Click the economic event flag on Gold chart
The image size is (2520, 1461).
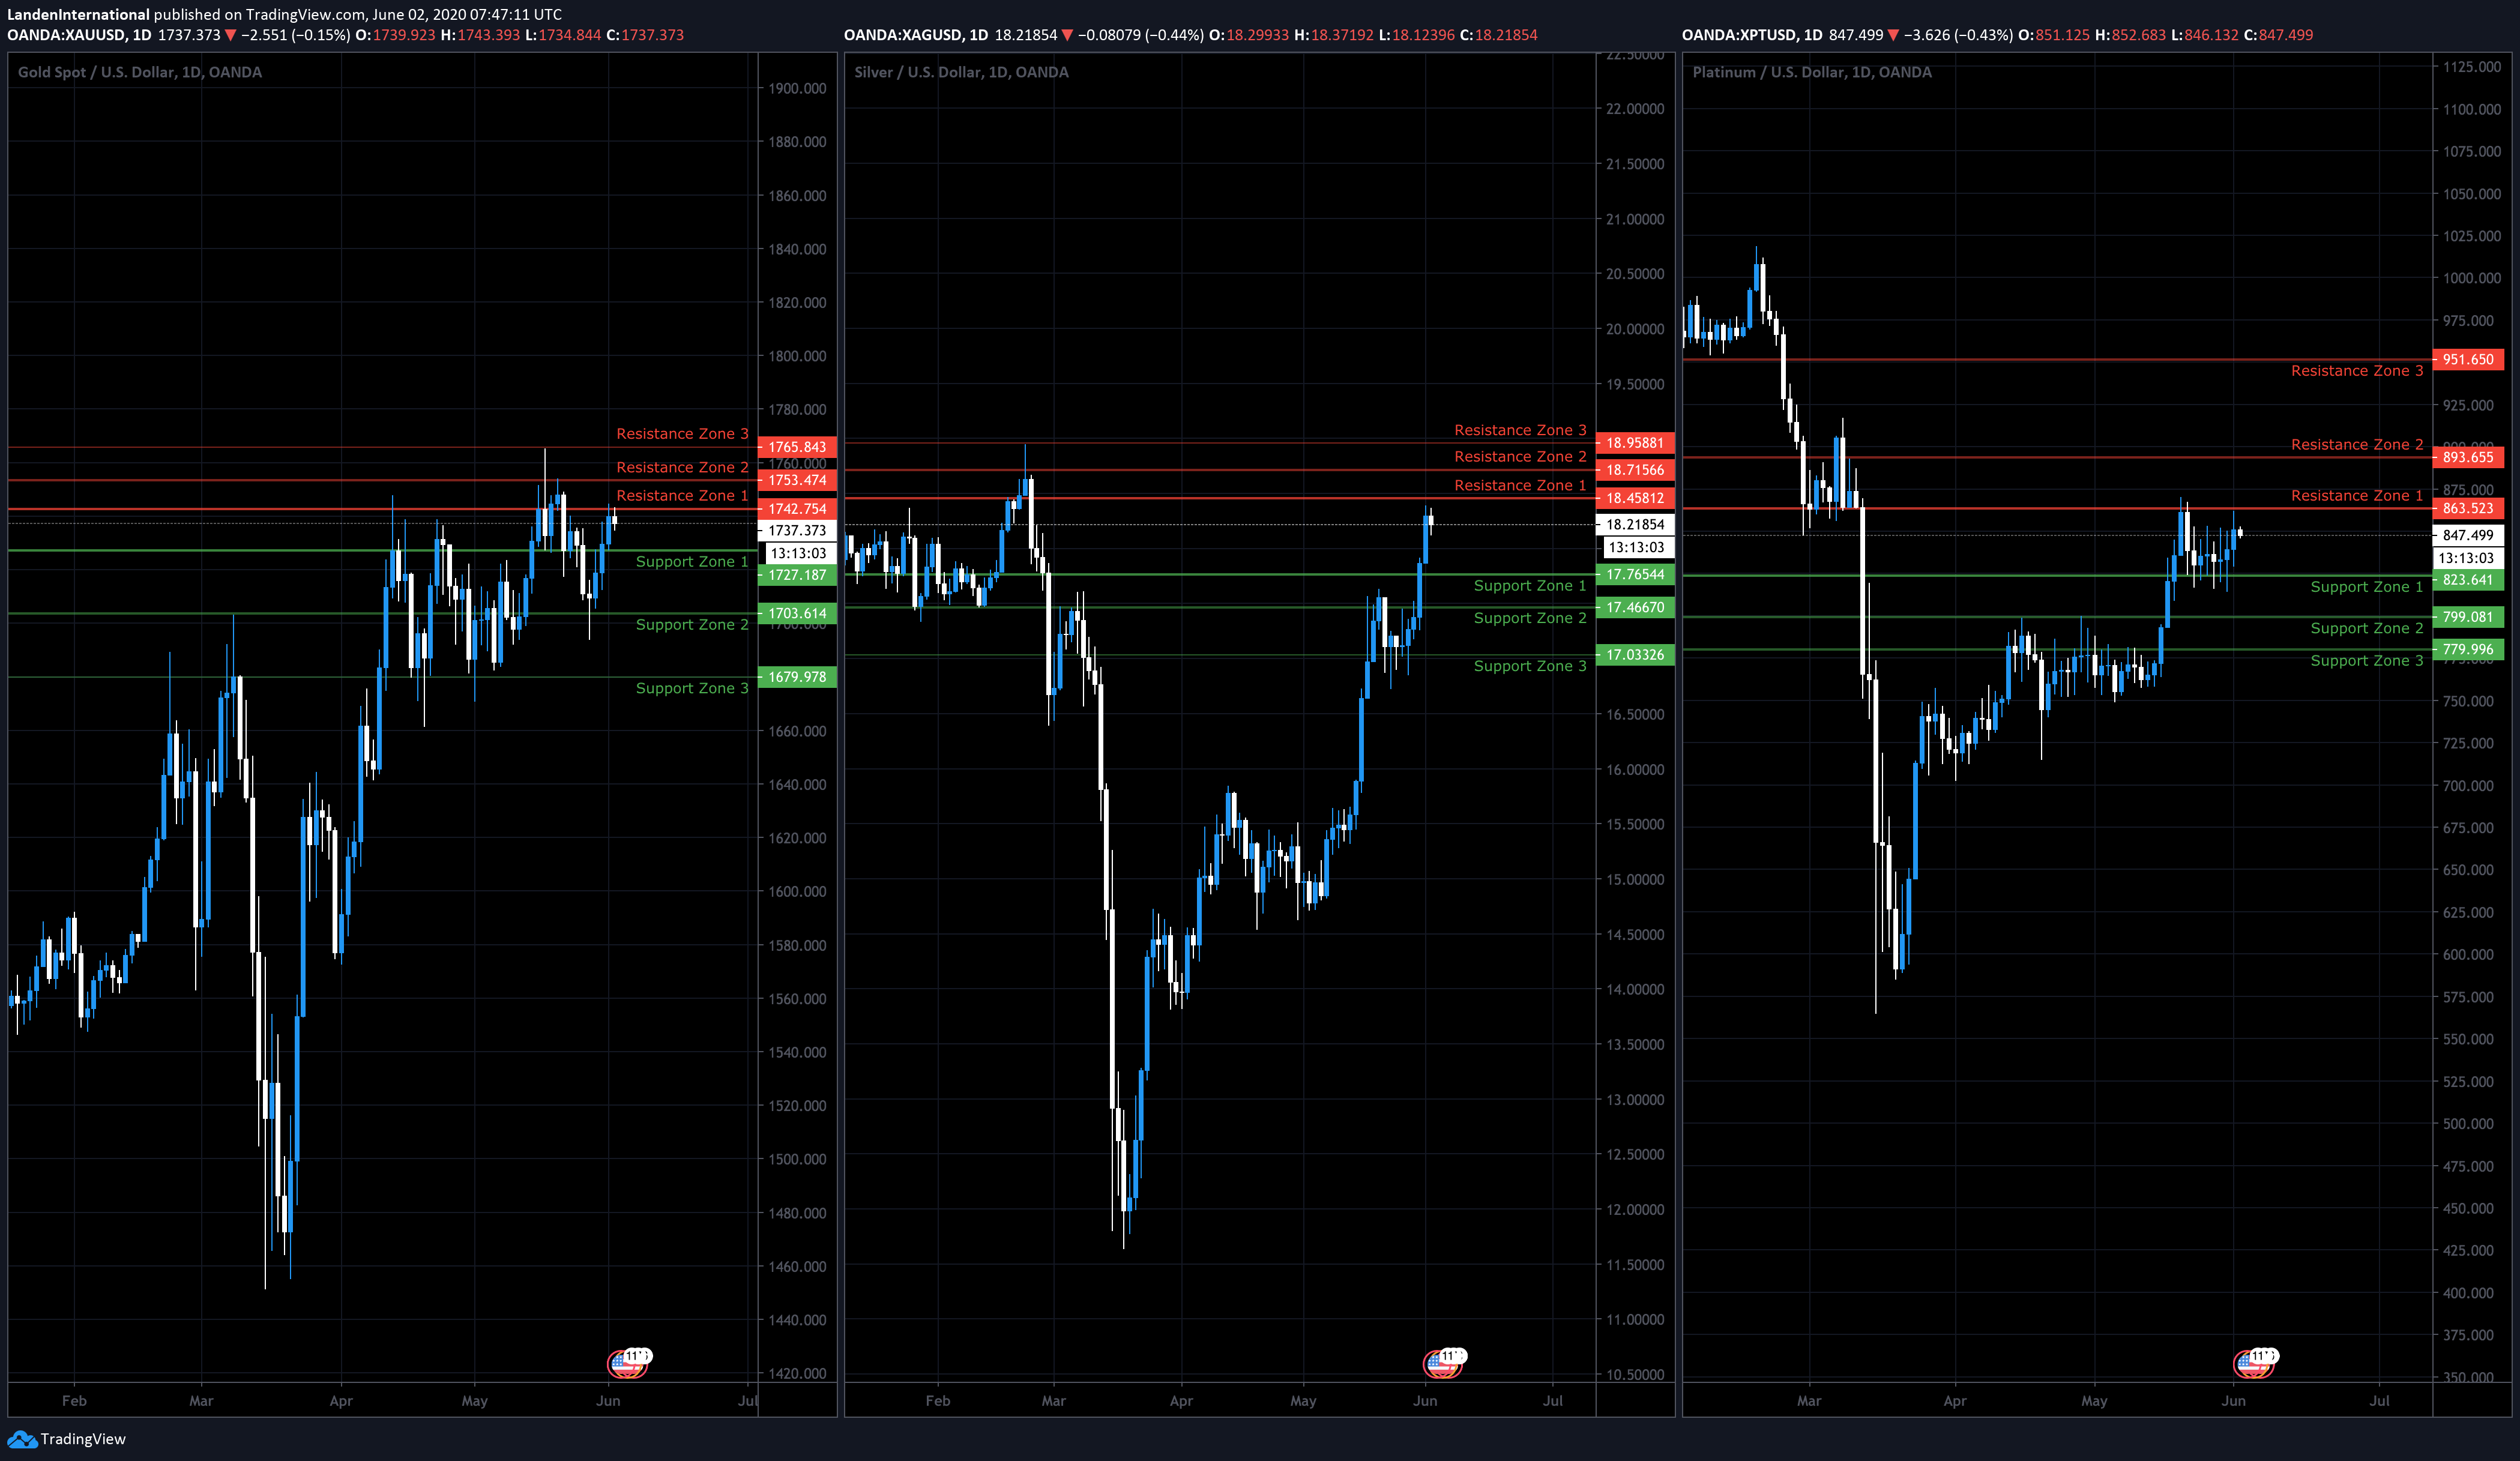629,1362
